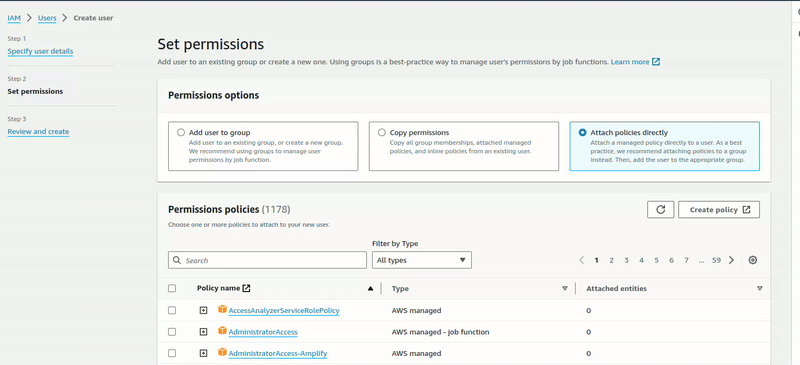
Task: Click the Set permissions step label
Action: point(35,91)
